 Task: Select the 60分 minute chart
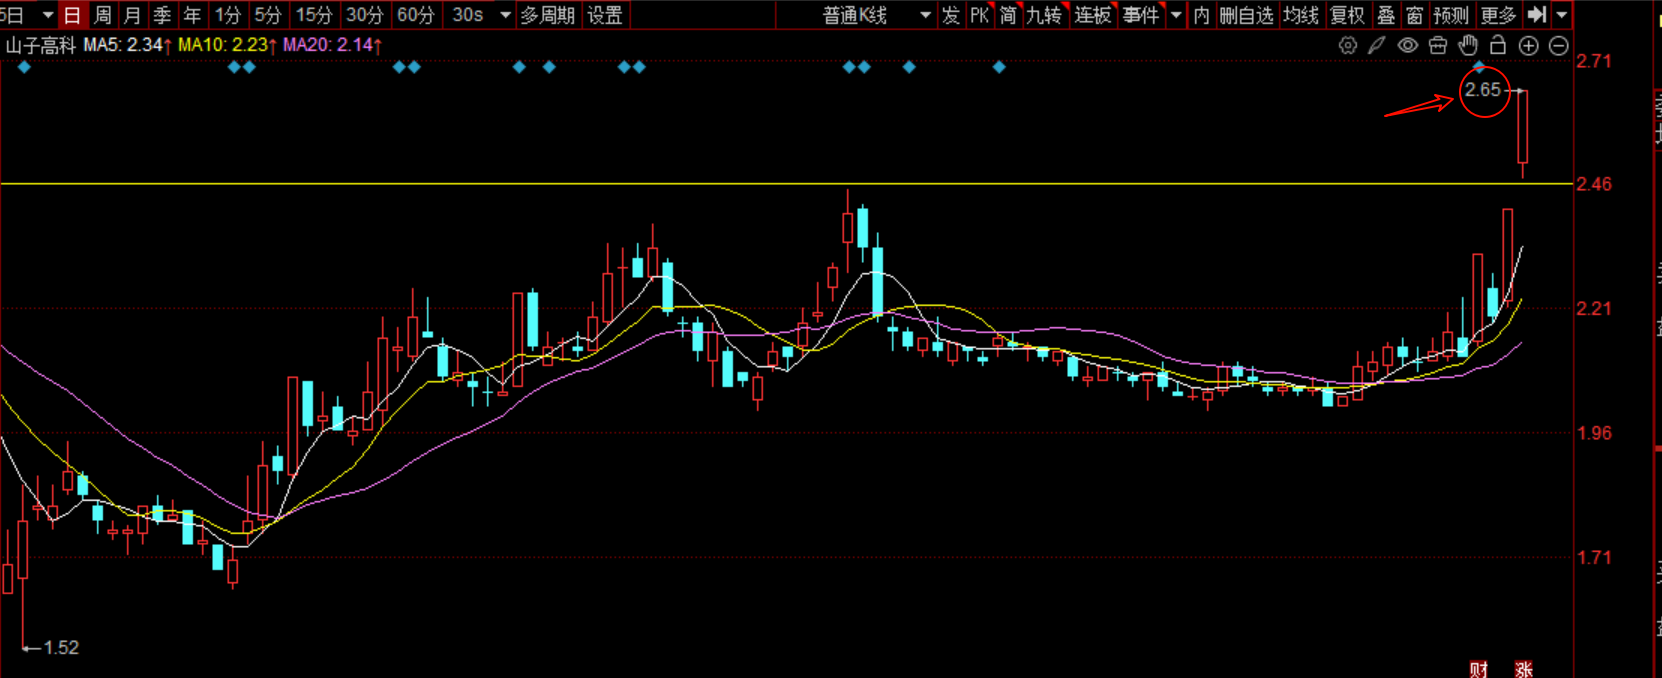pyautogui.click(x=416, y=15)
